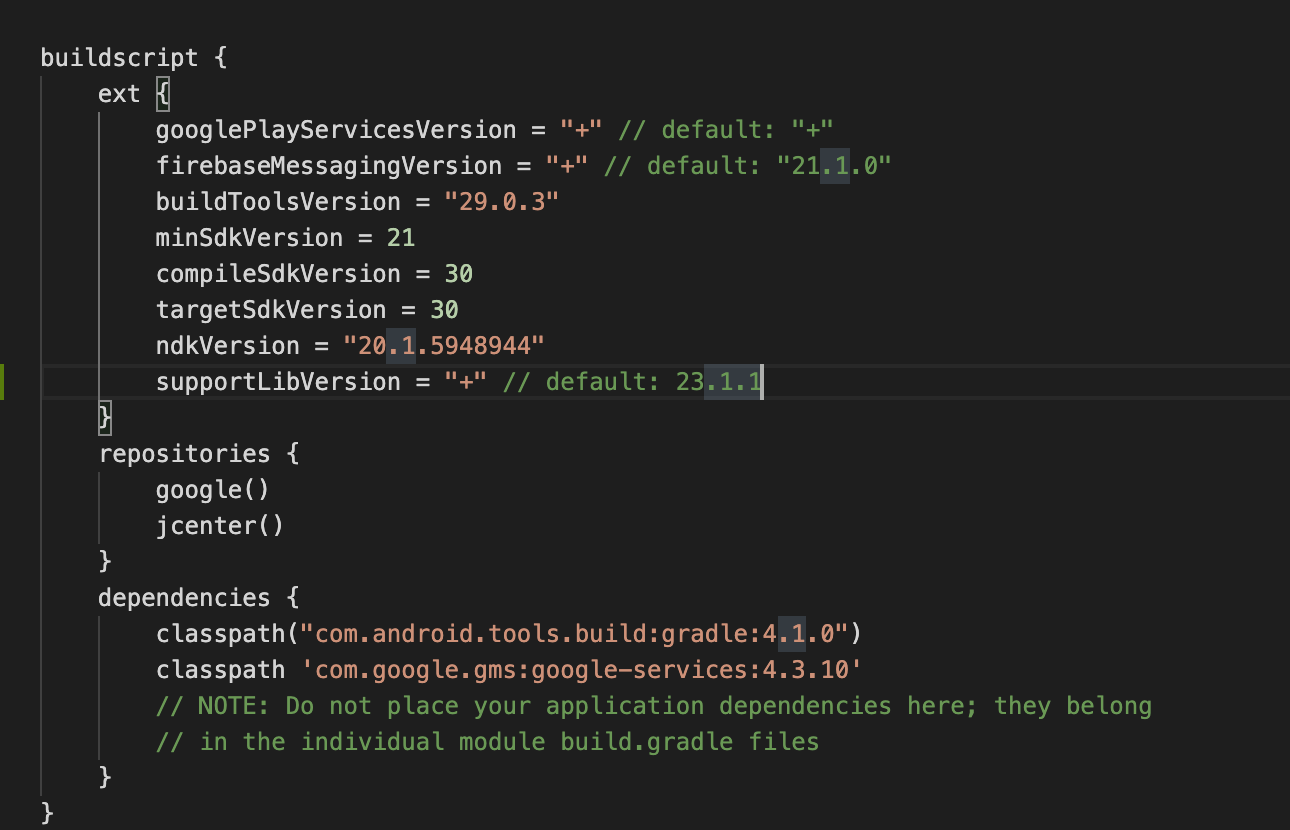
Task: Click 'com.google.gms:google-services:4.3.10' string
Action: [x=581, y=669]
